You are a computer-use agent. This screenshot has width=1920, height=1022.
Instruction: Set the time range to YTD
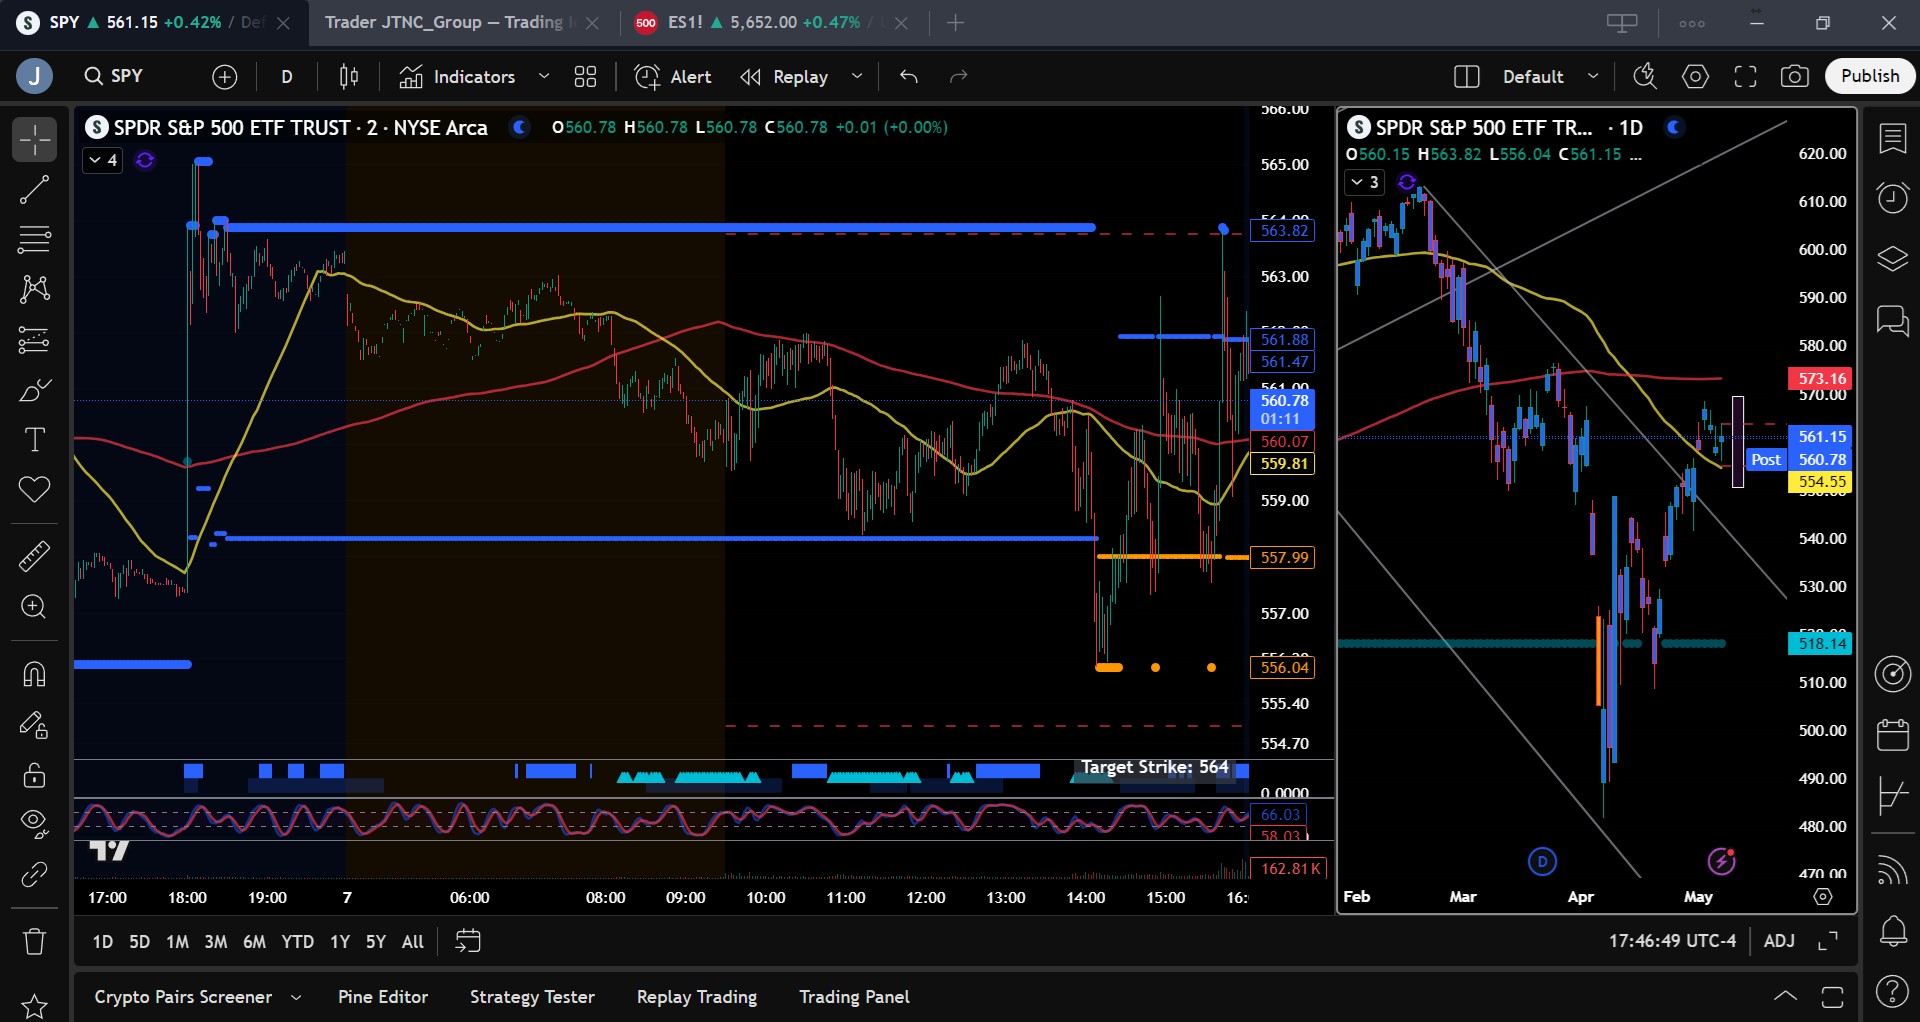297,941
